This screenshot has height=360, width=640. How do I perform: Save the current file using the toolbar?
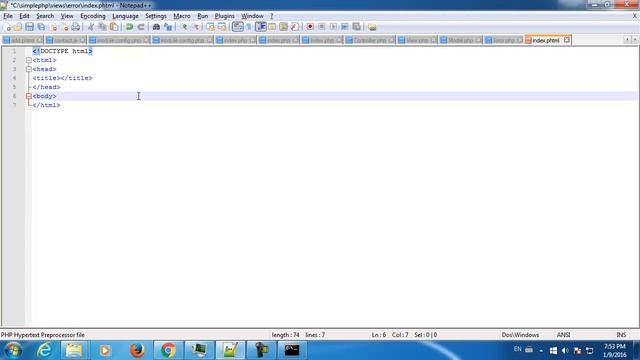coord(29,27)
